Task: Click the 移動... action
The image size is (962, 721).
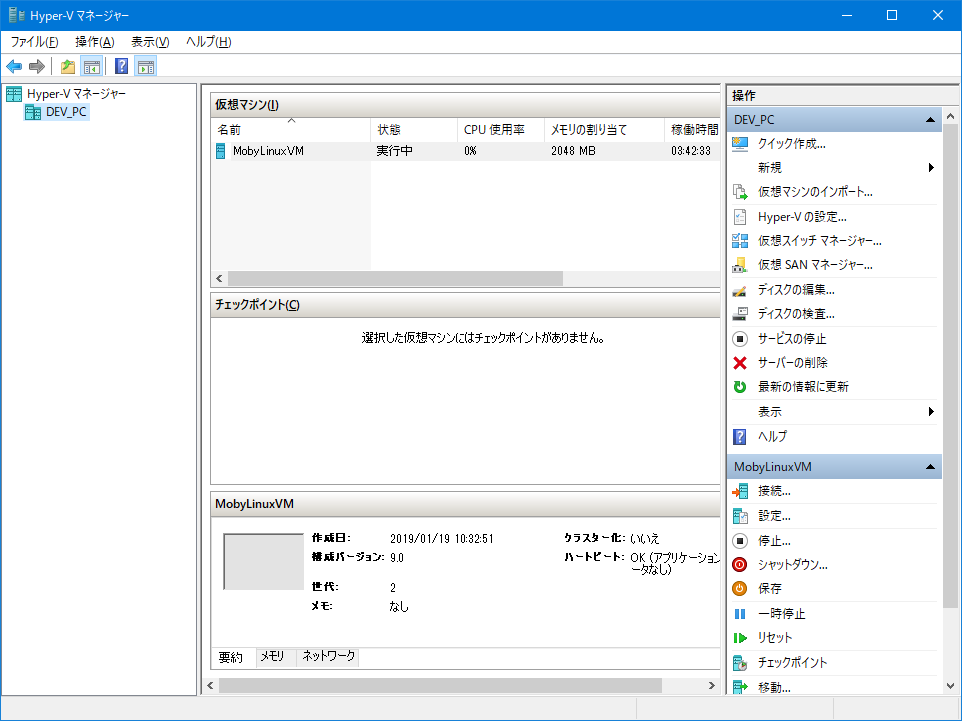Action: pos(774,687)
